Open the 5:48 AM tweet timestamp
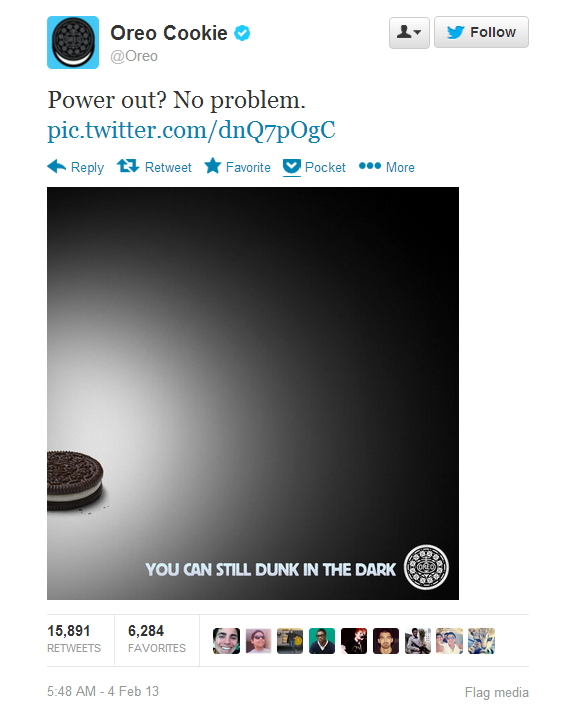The image size is (575, 719). coord(103,691)
